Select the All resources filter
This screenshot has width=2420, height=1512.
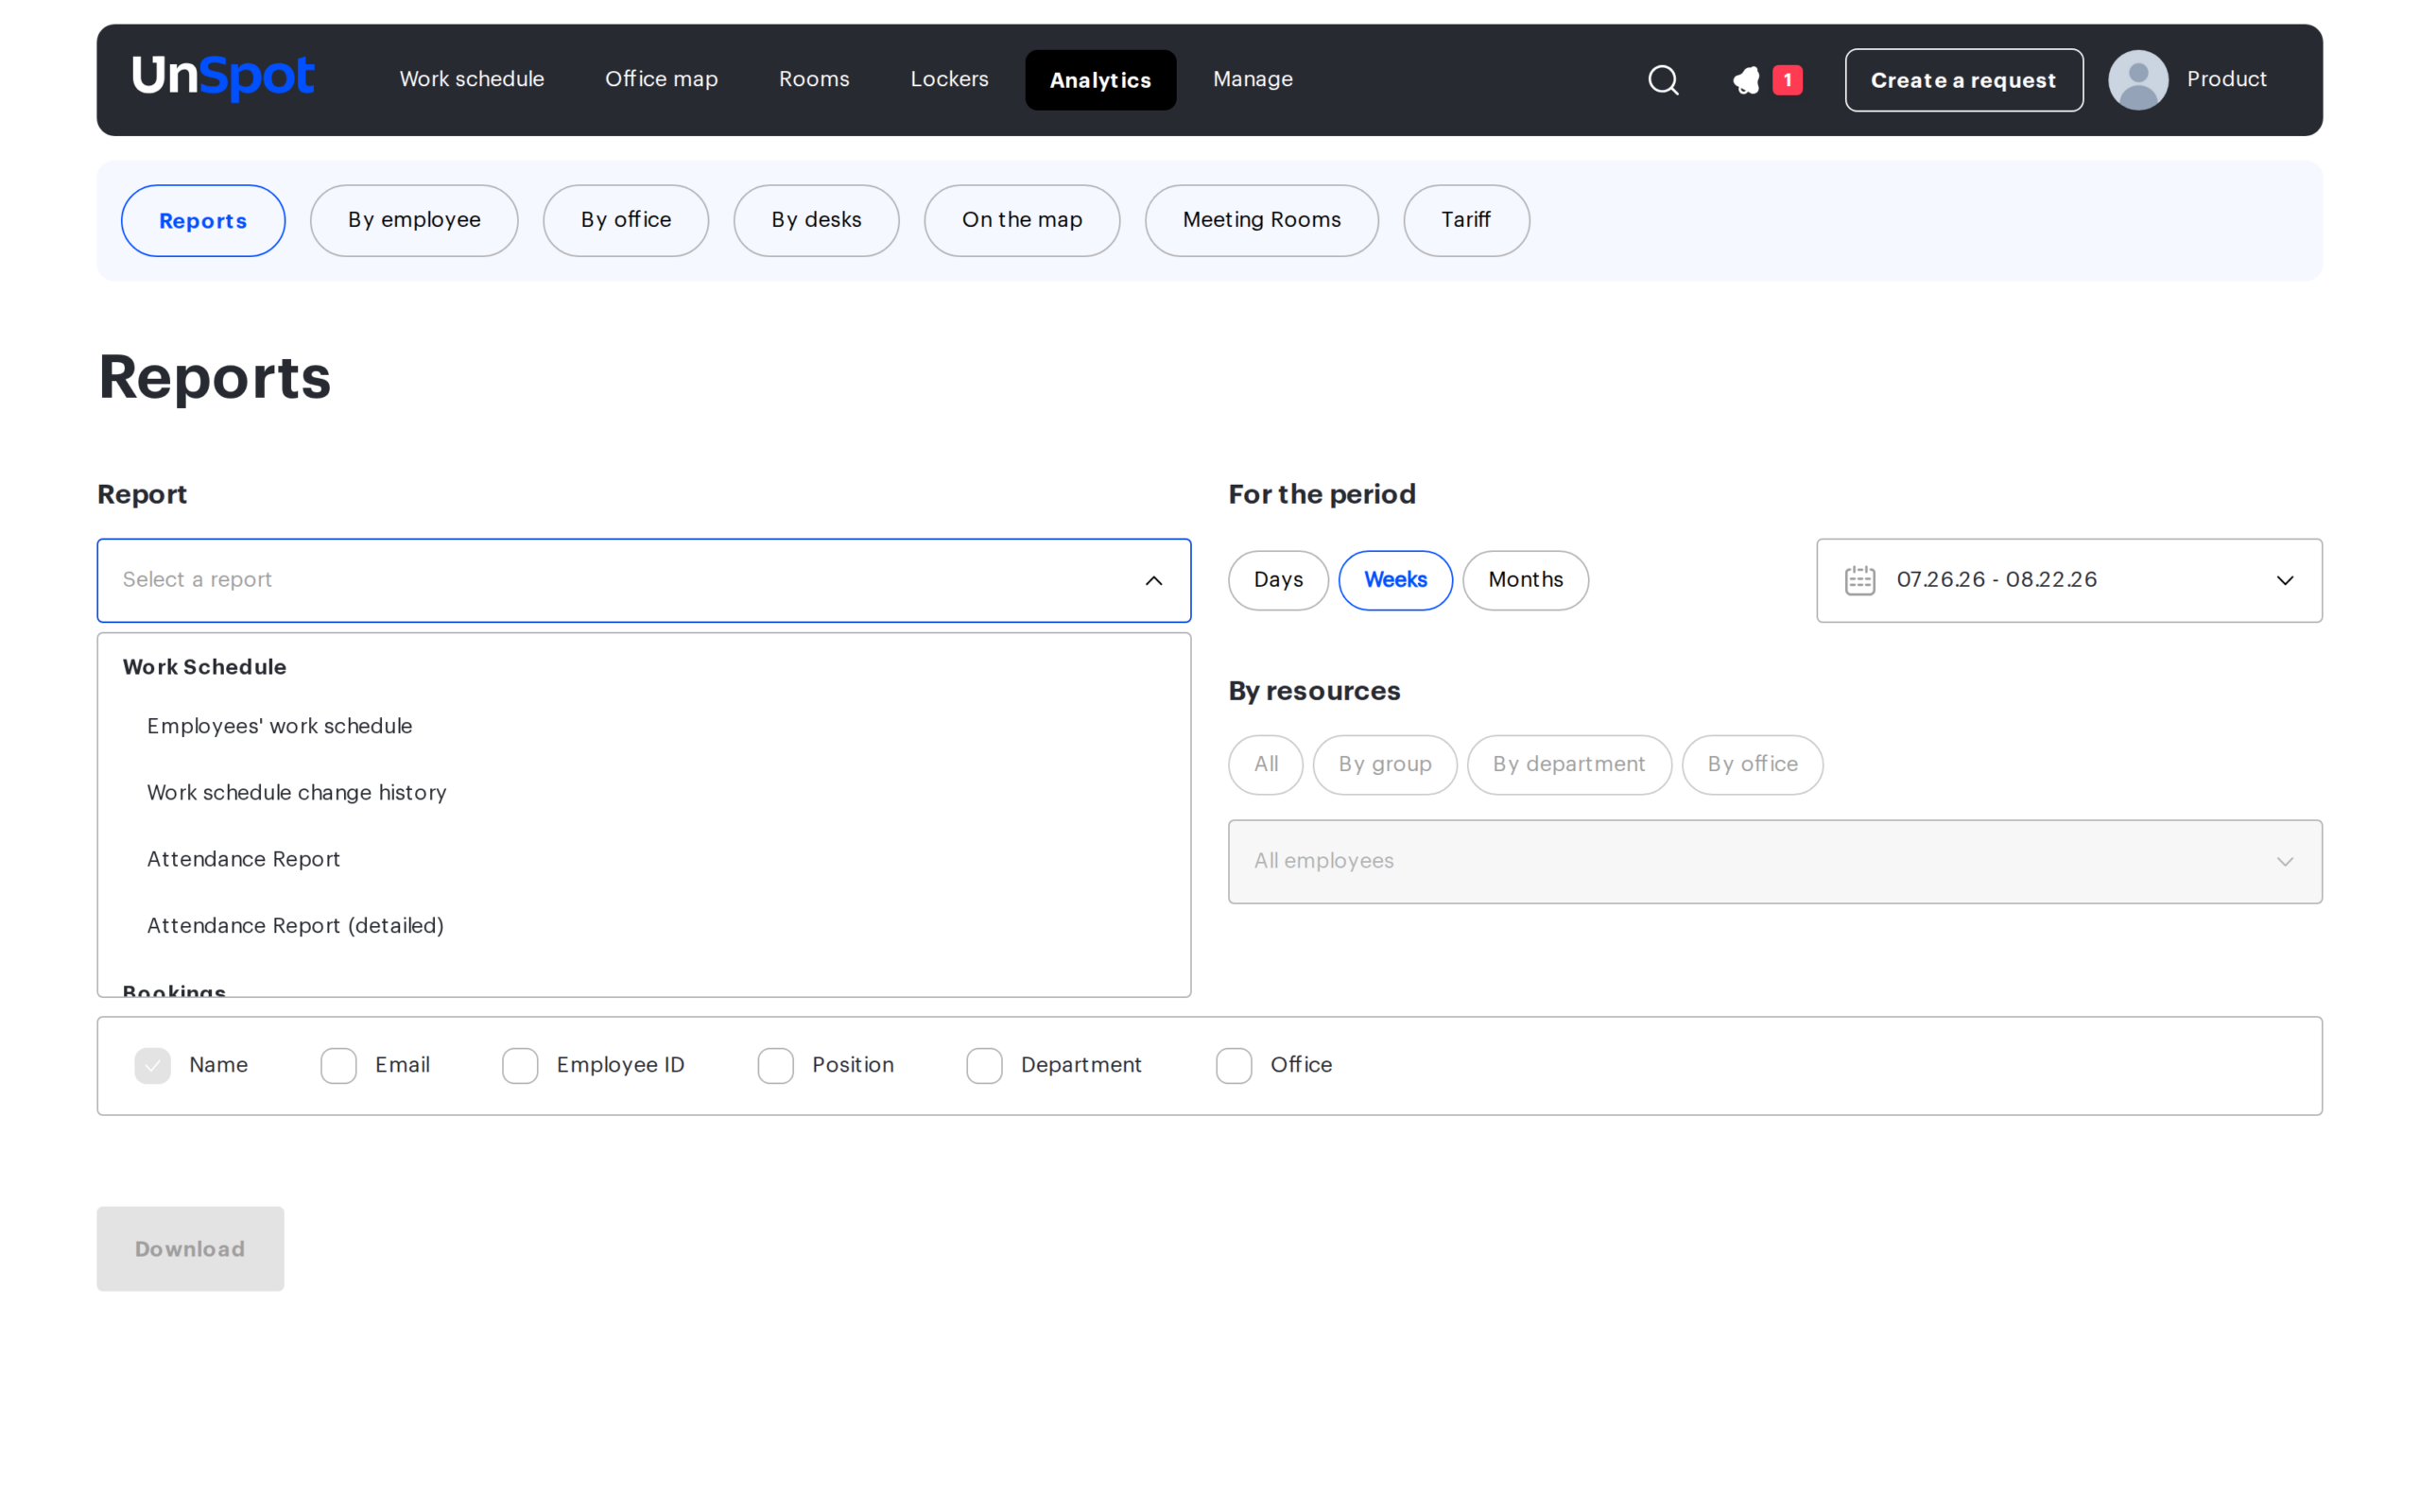point(1265,765)
